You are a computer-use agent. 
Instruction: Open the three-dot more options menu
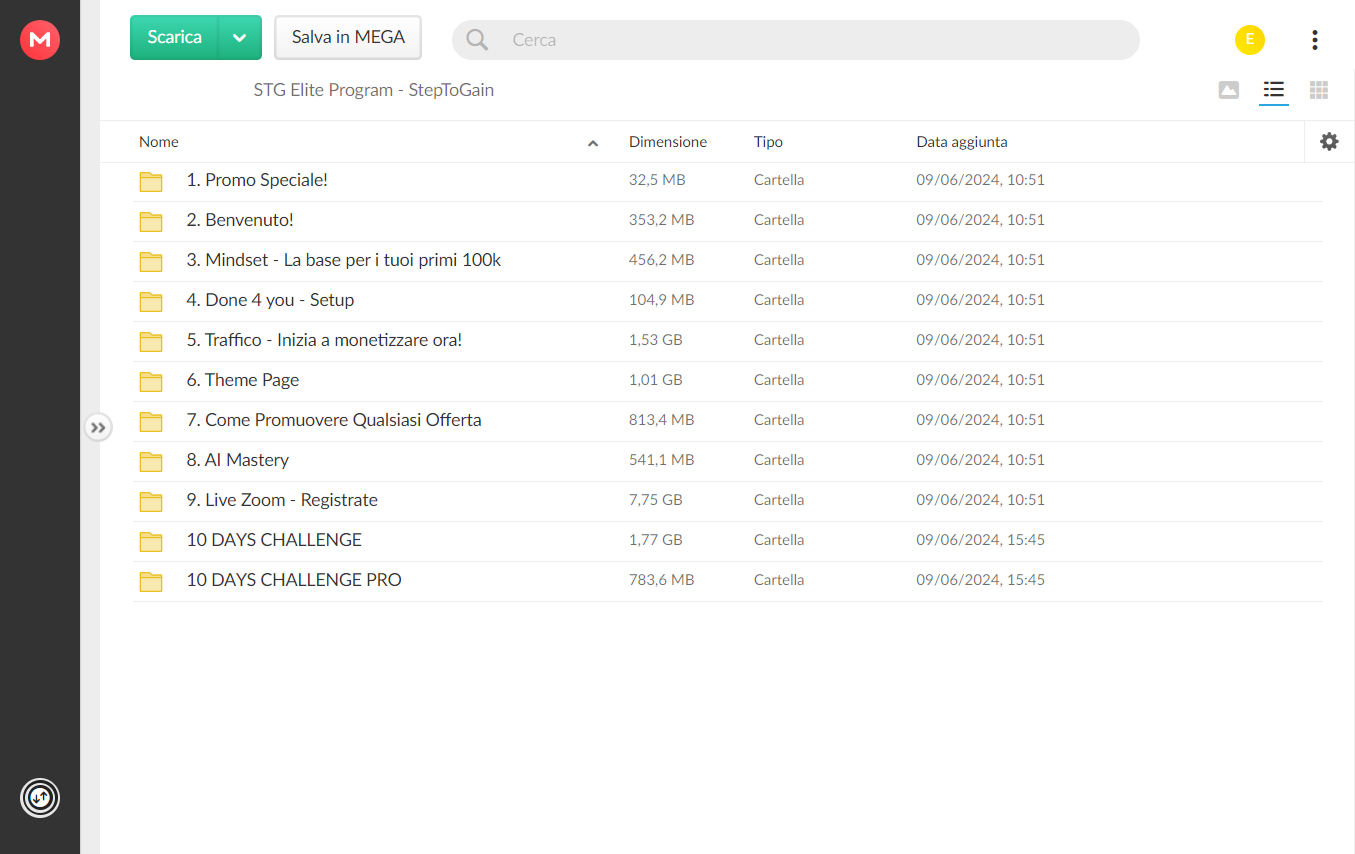pyautogui.click(x=1314, y=40)
